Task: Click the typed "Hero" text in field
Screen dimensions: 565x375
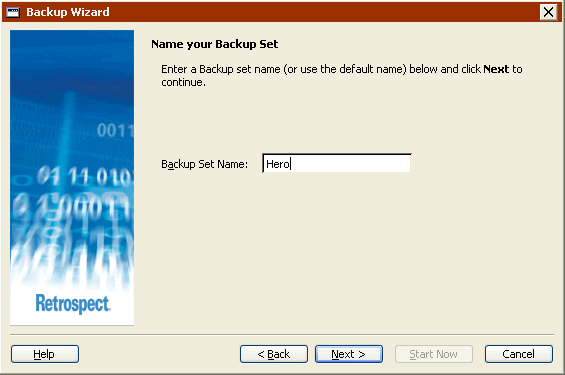Action: 277,164
